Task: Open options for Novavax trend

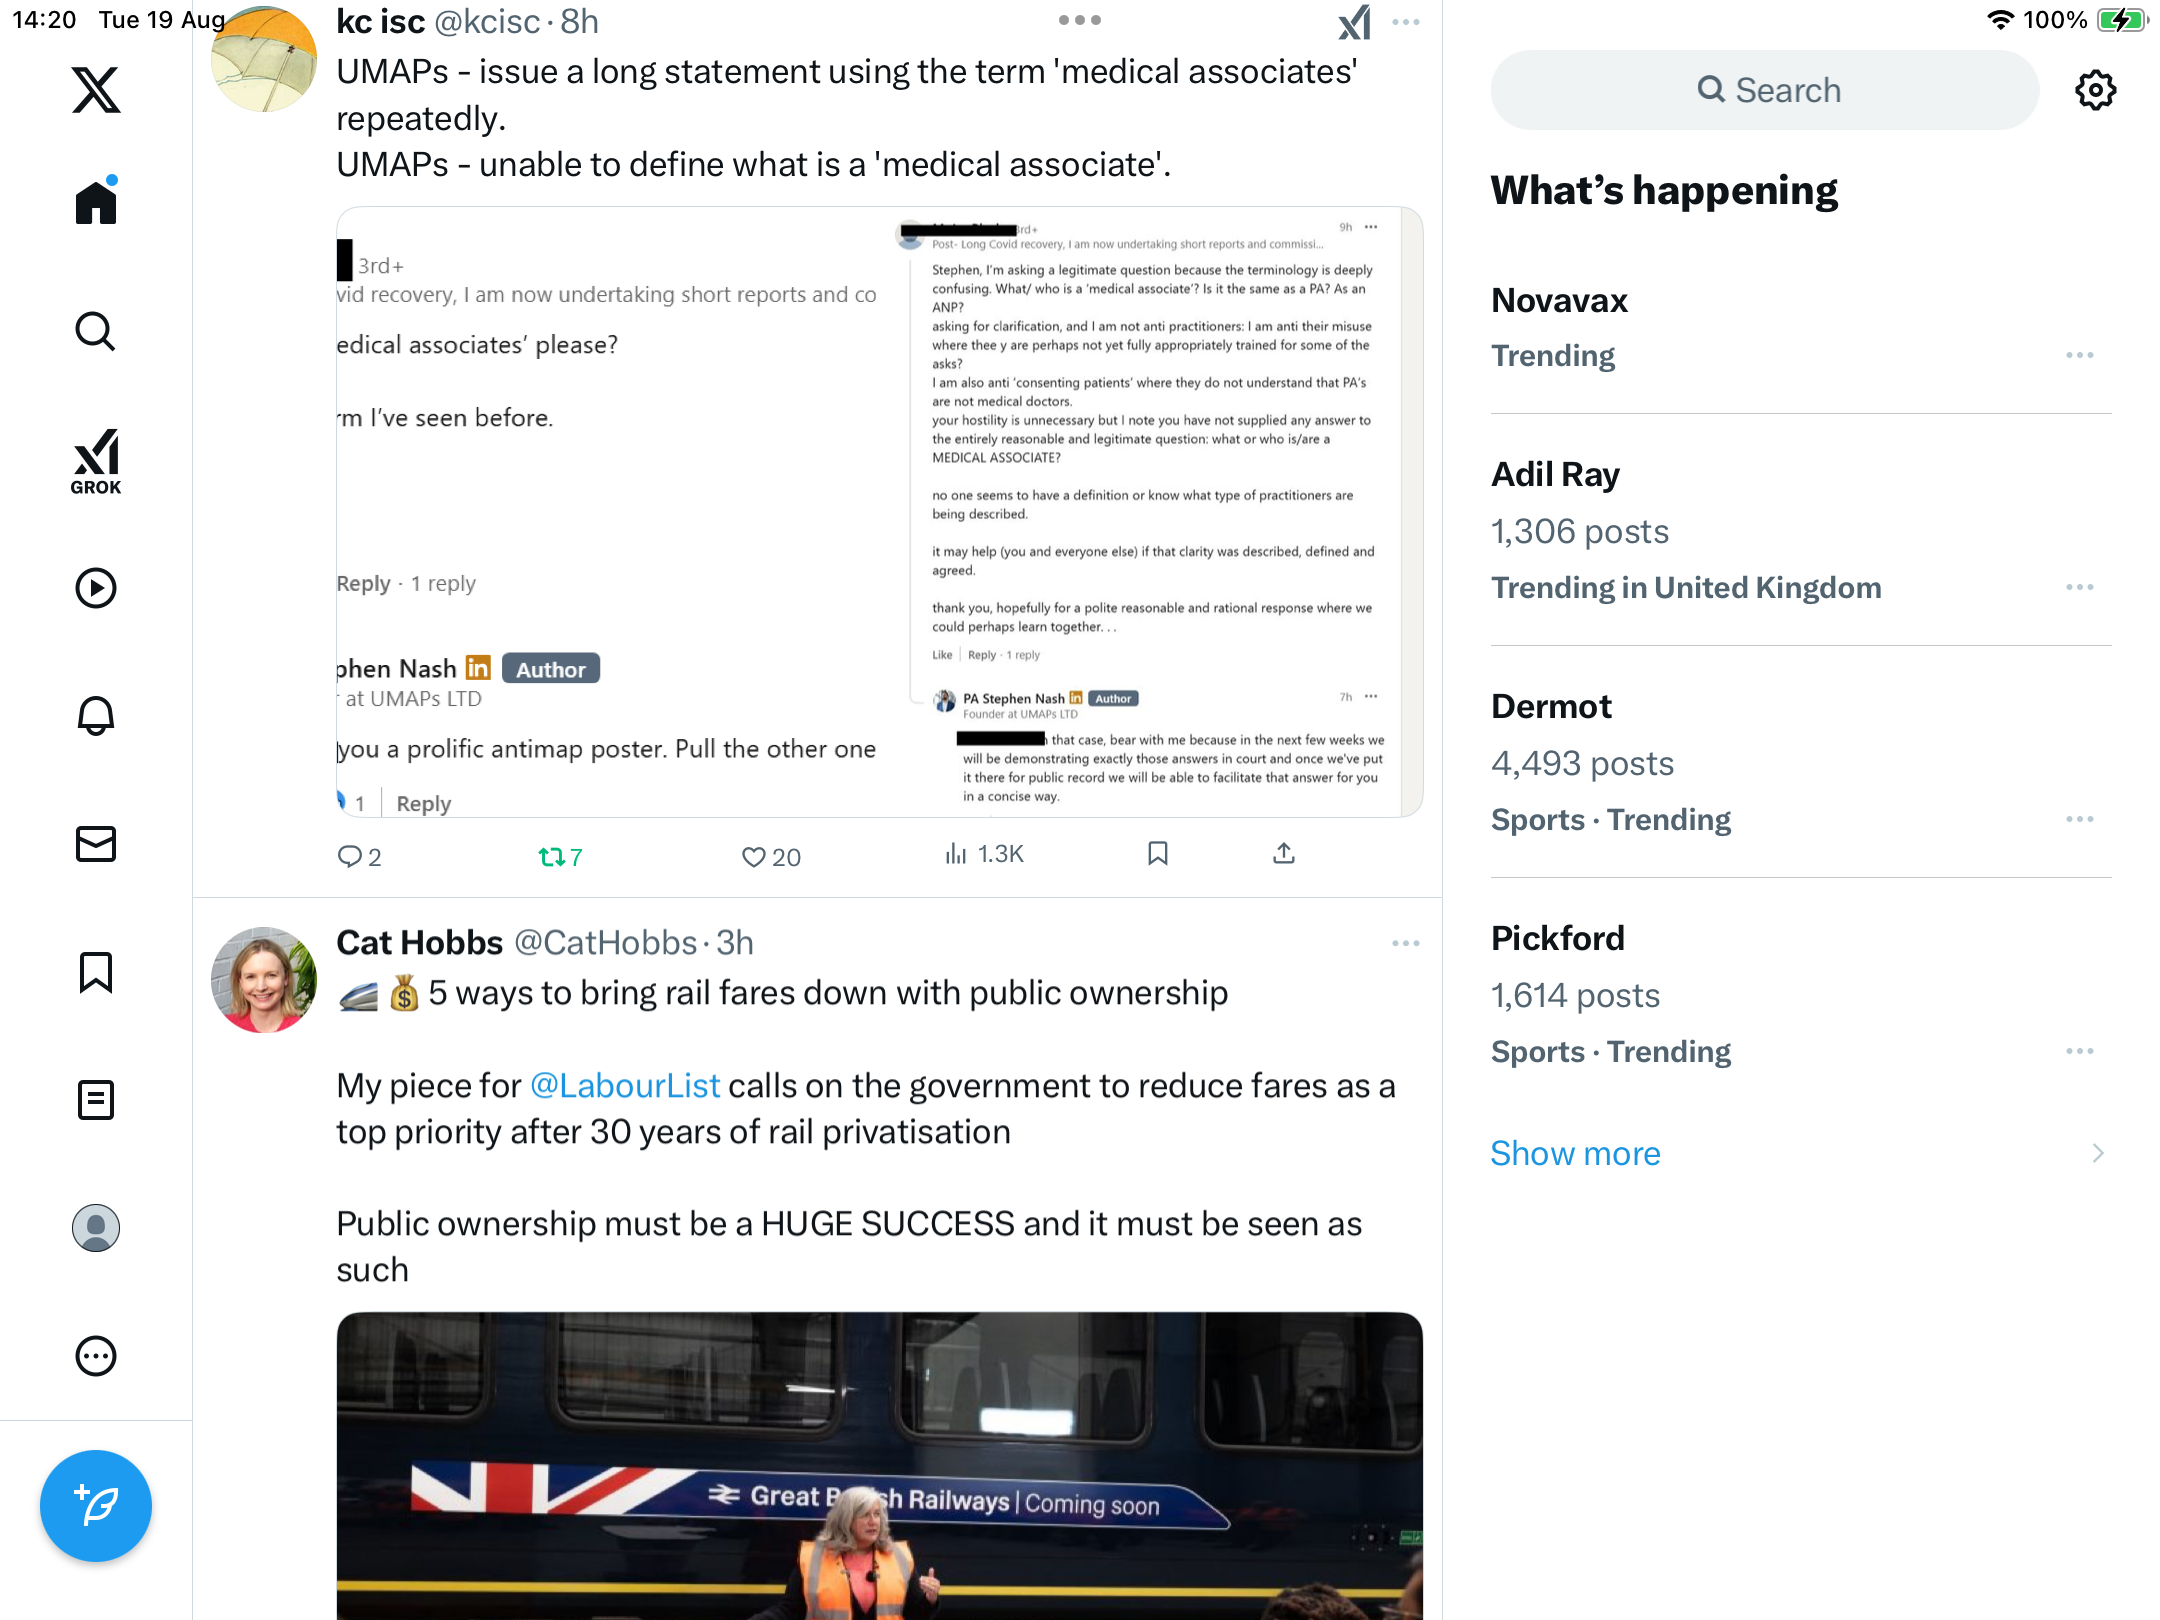Action: pos(2080,355)
